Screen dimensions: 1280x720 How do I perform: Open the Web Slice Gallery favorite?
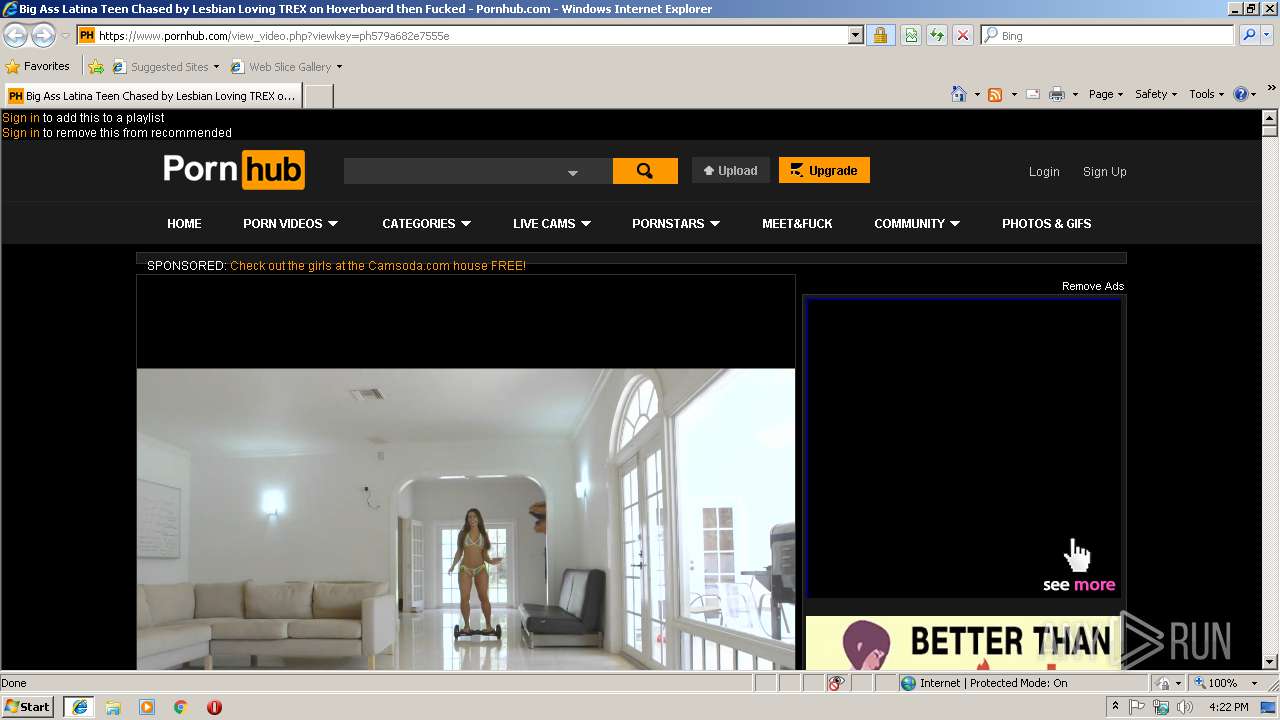click(281, 67)
